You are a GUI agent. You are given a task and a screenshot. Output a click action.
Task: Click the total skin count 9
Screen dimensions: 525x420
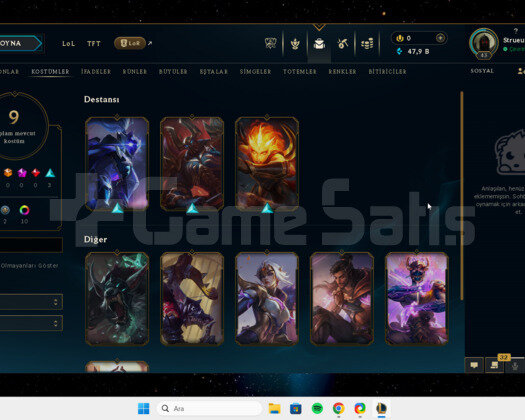[13, 117]
